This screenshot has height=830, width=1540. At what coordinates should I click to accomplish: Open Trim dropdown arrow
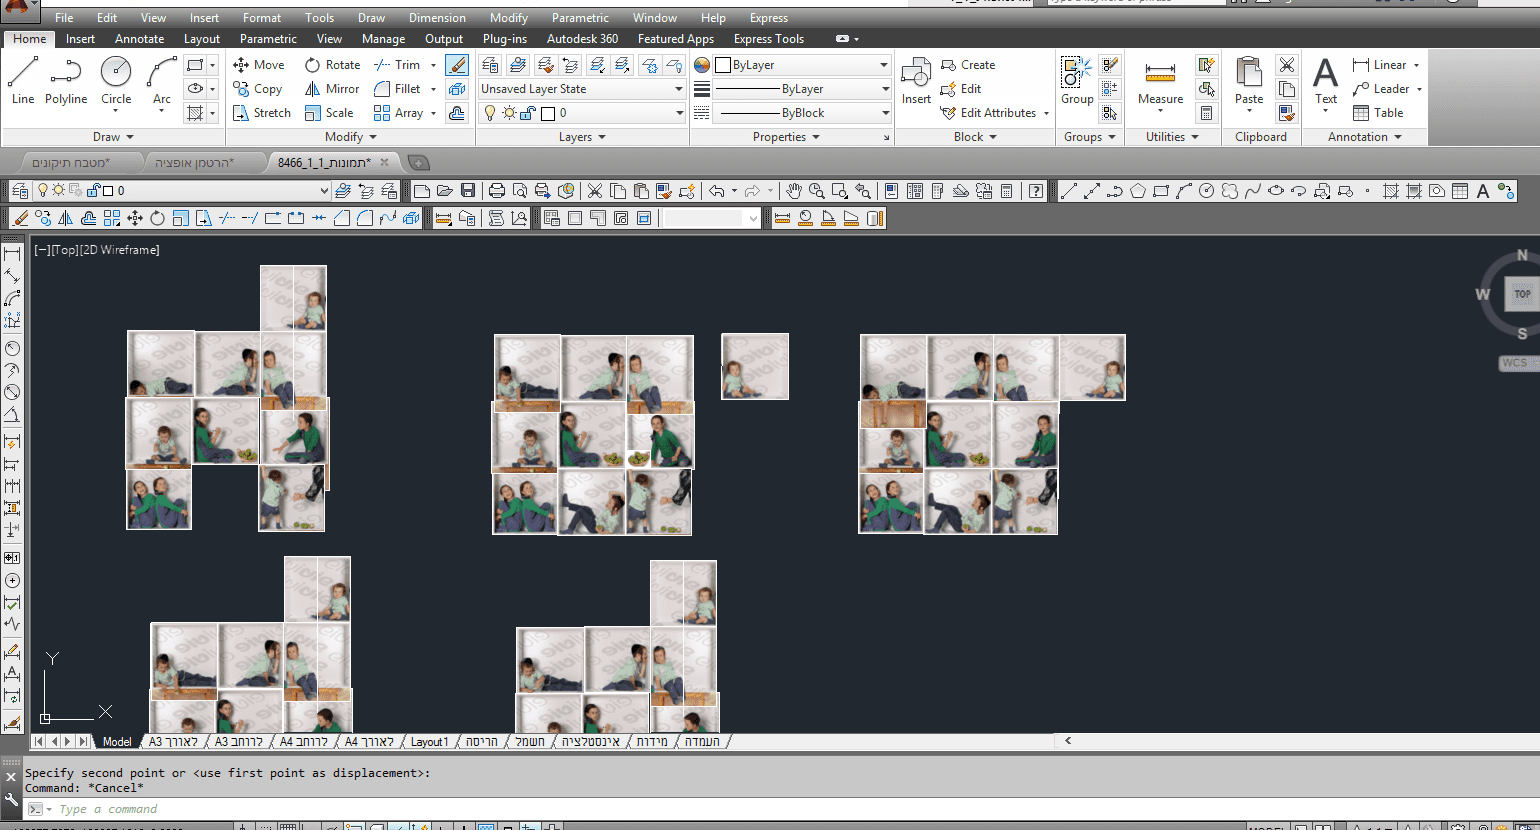433,65
